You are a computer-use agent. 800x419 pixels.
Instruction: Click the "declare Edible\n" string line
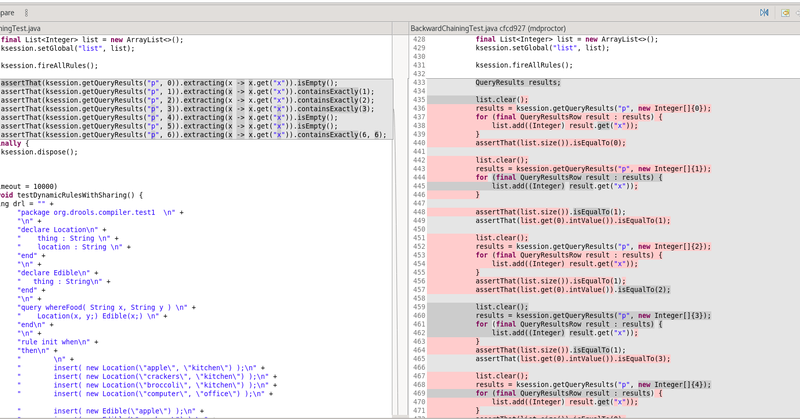tap(58, 273)
